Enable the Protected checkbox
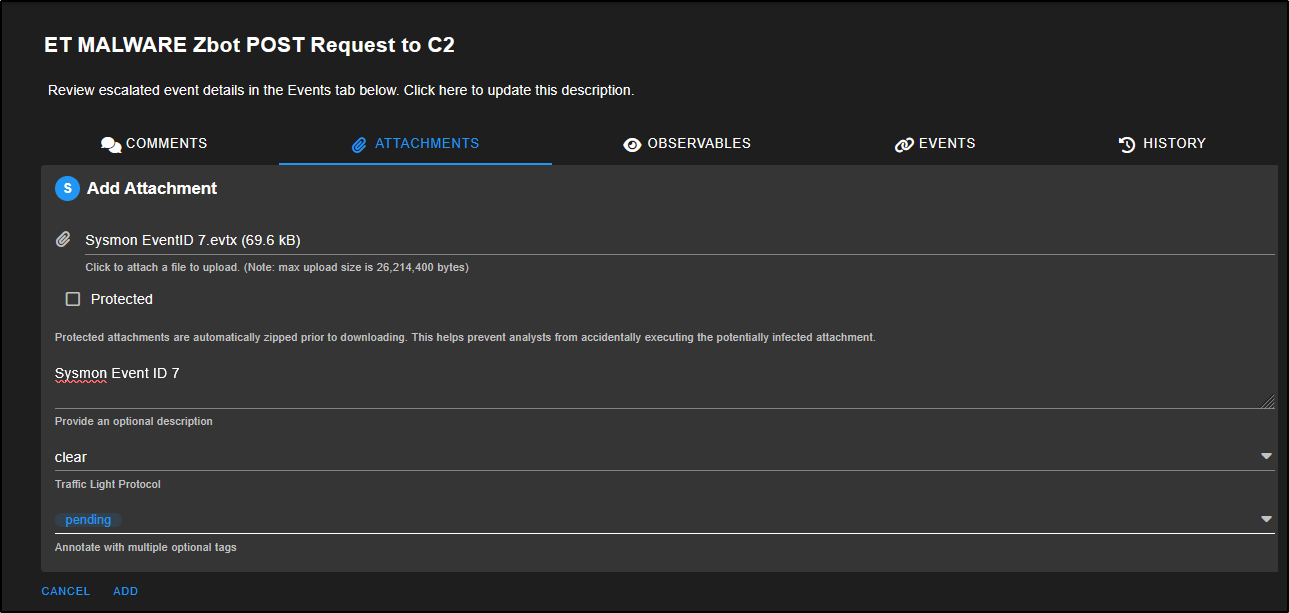 click(x=73, y=299)
